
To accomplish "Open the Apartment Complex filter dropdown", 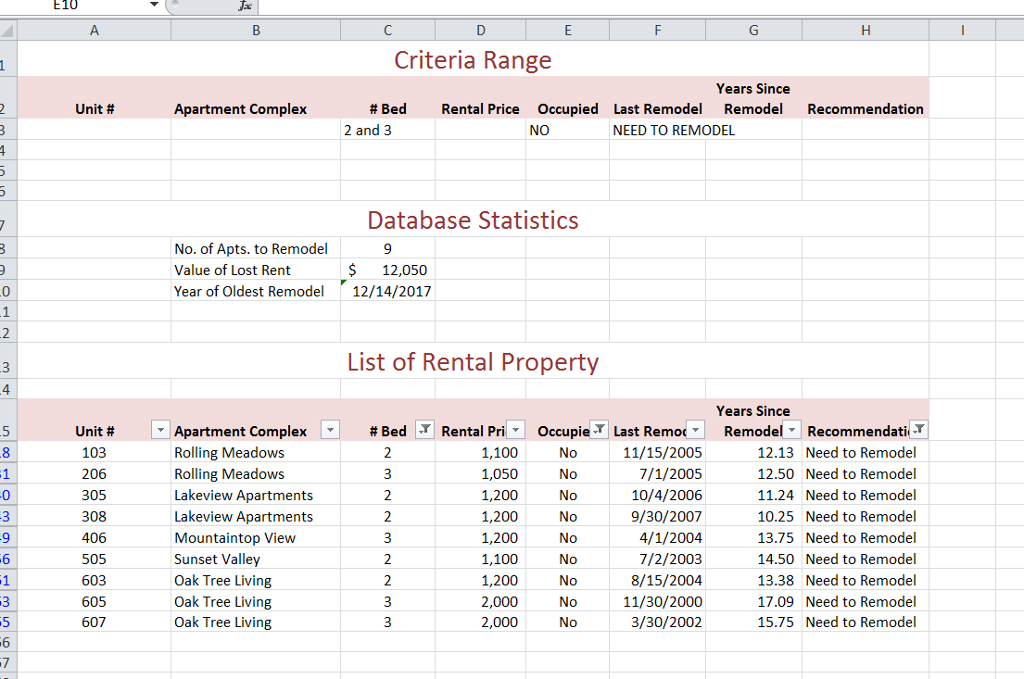I will point(329,431).
